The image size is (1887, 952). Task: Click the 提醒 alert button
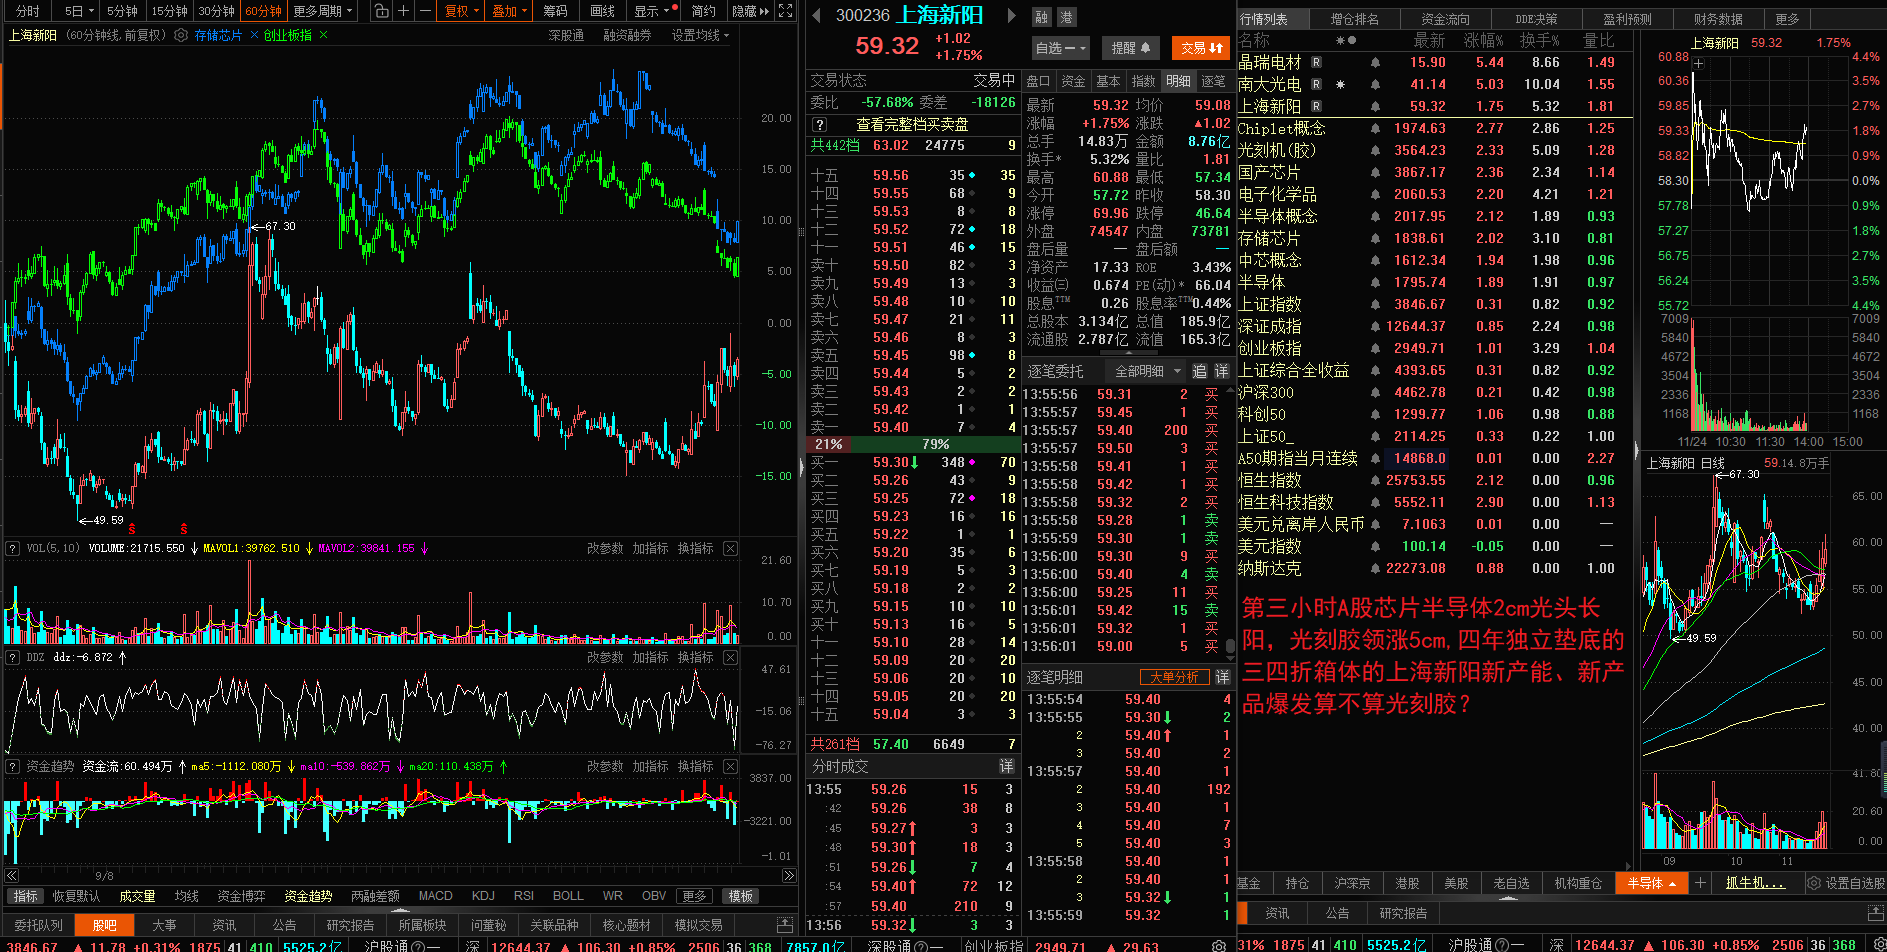click(1131, 47)
